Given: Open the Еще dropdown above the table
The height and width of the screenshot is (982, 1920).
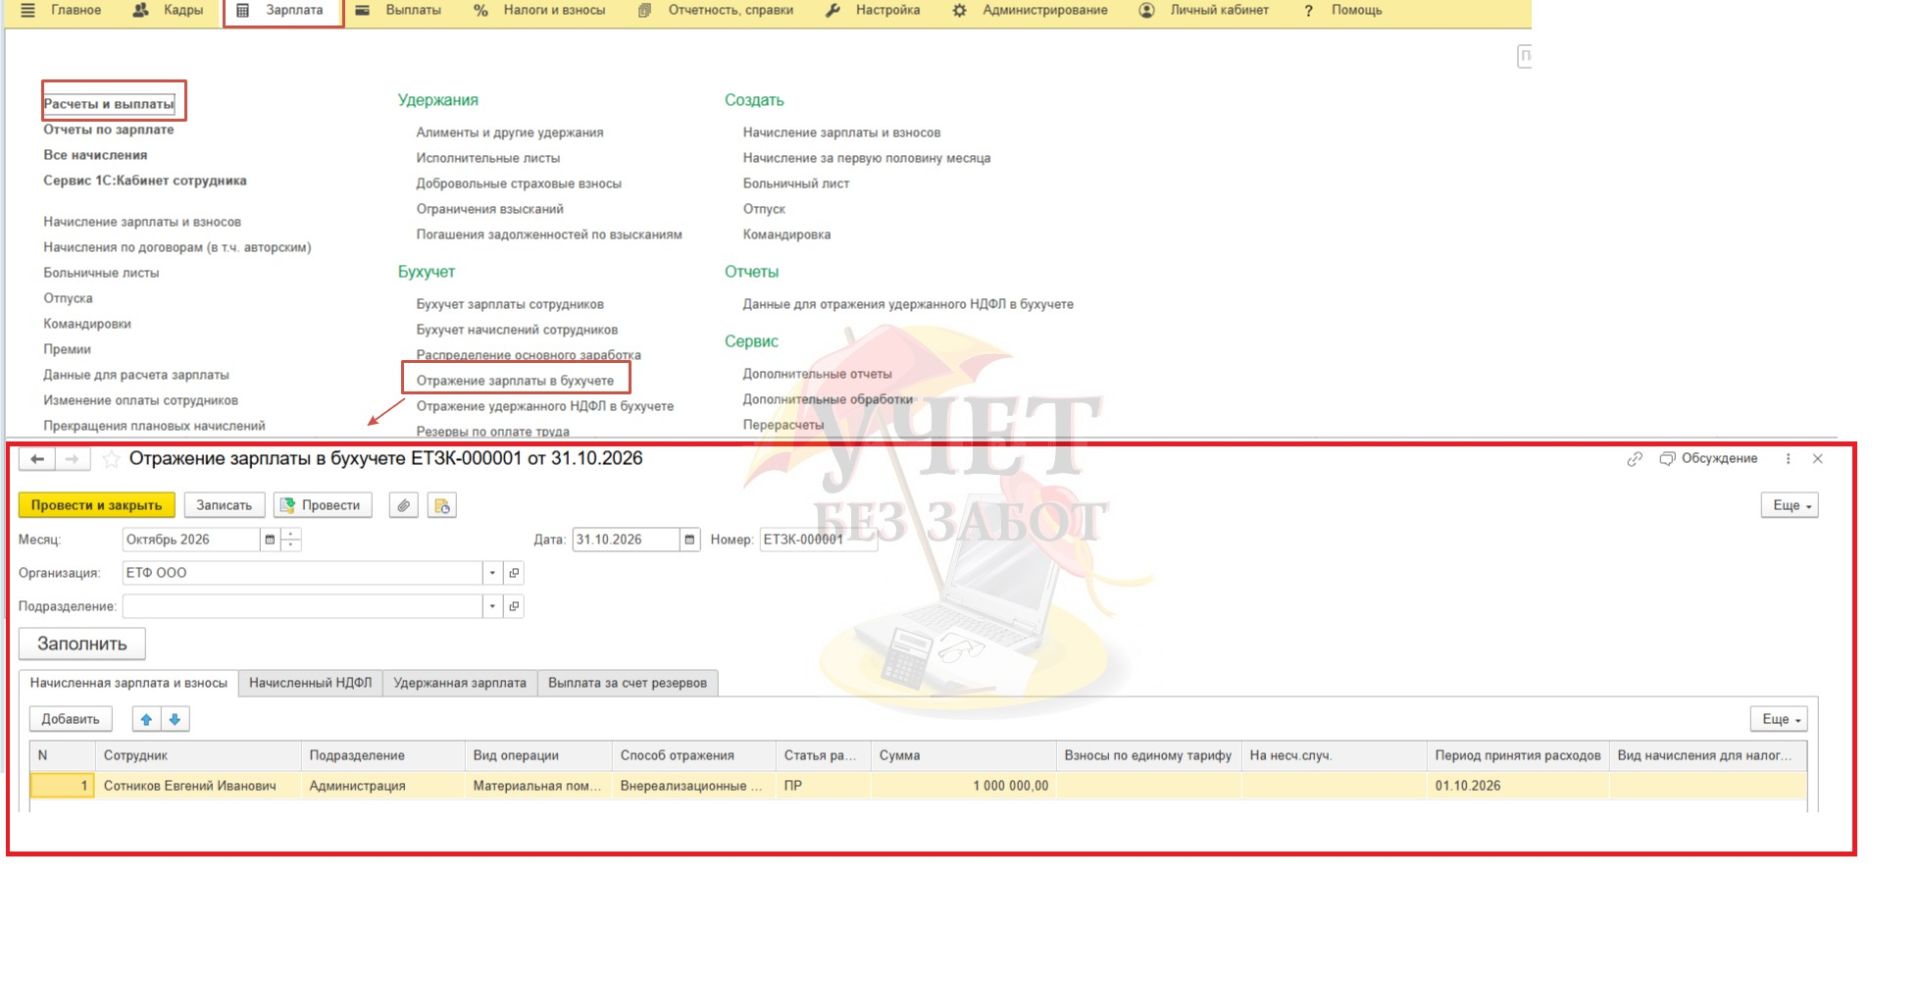Looking at the screenshot, I should (x=1778, y=719).
